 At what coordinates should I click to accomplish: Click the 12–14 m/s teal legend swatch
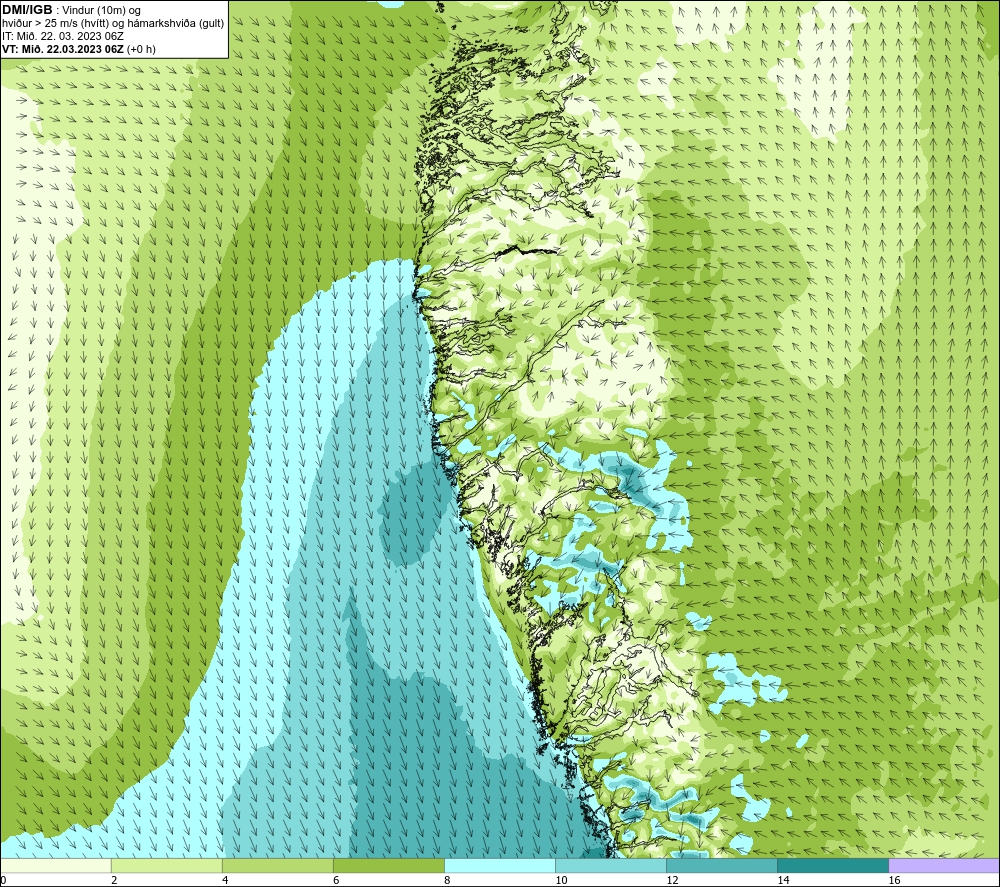point(721,865)
